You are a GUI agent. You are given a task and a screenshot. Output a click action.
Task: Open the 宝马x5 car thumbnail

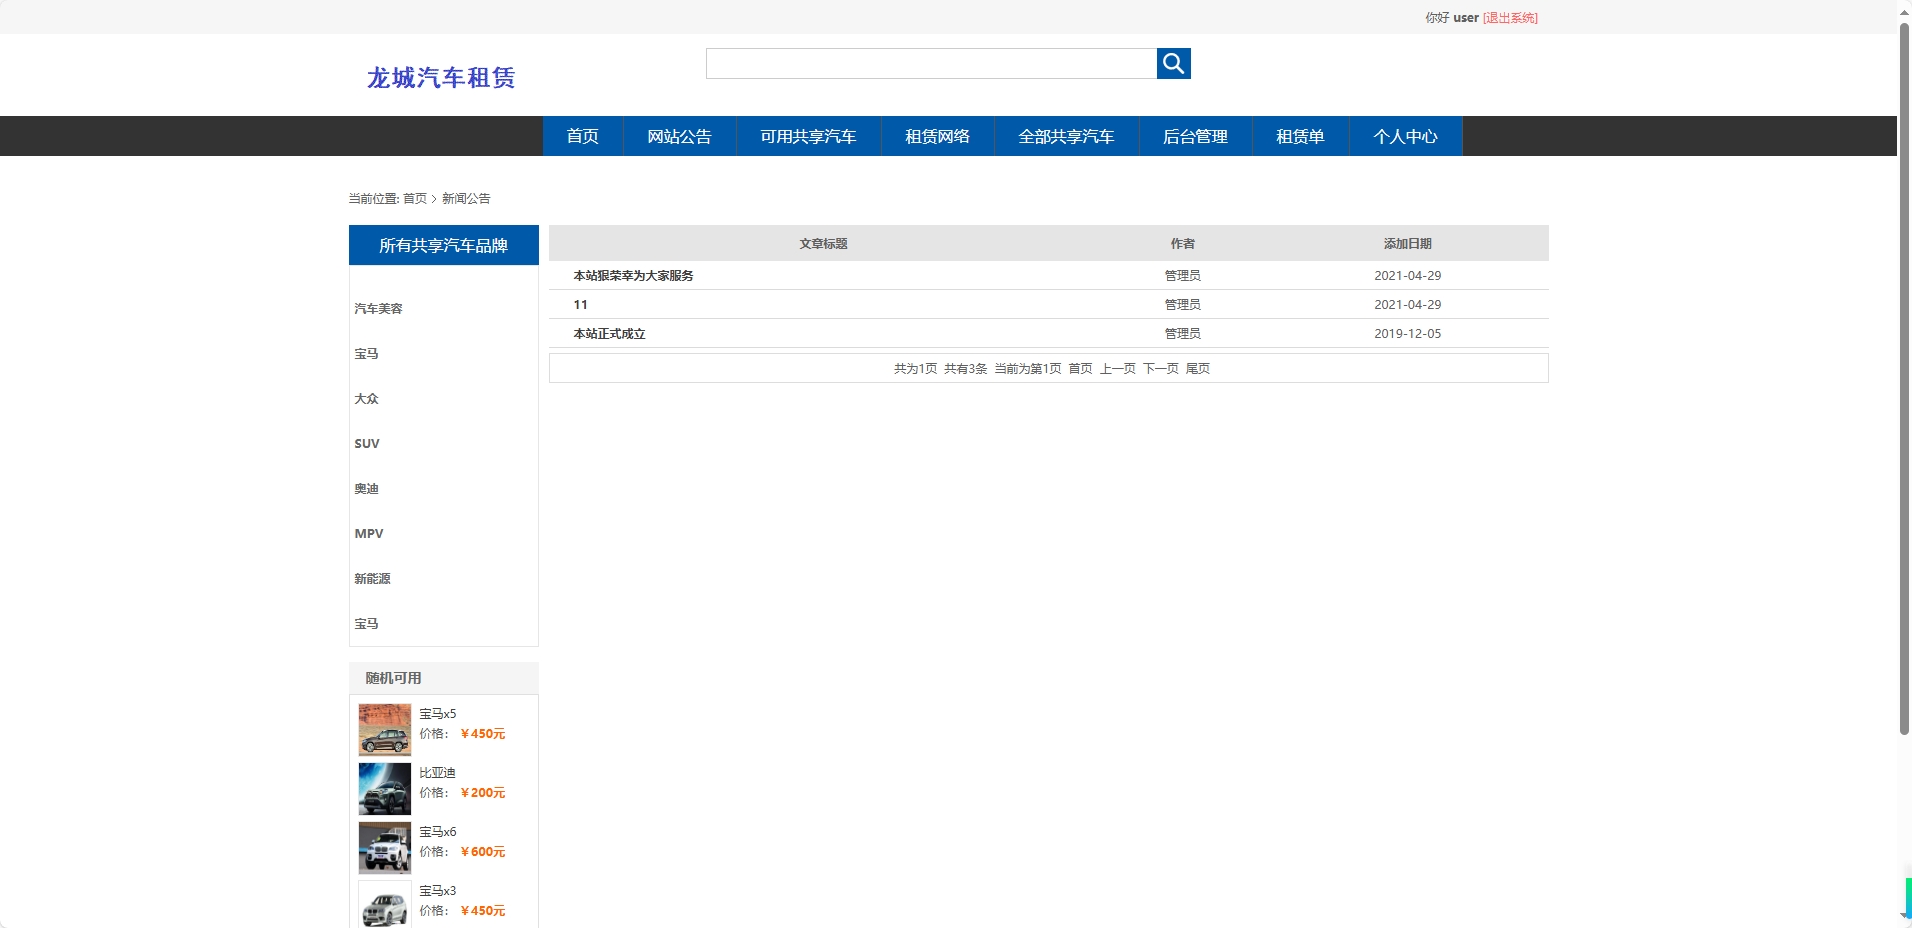384,729
